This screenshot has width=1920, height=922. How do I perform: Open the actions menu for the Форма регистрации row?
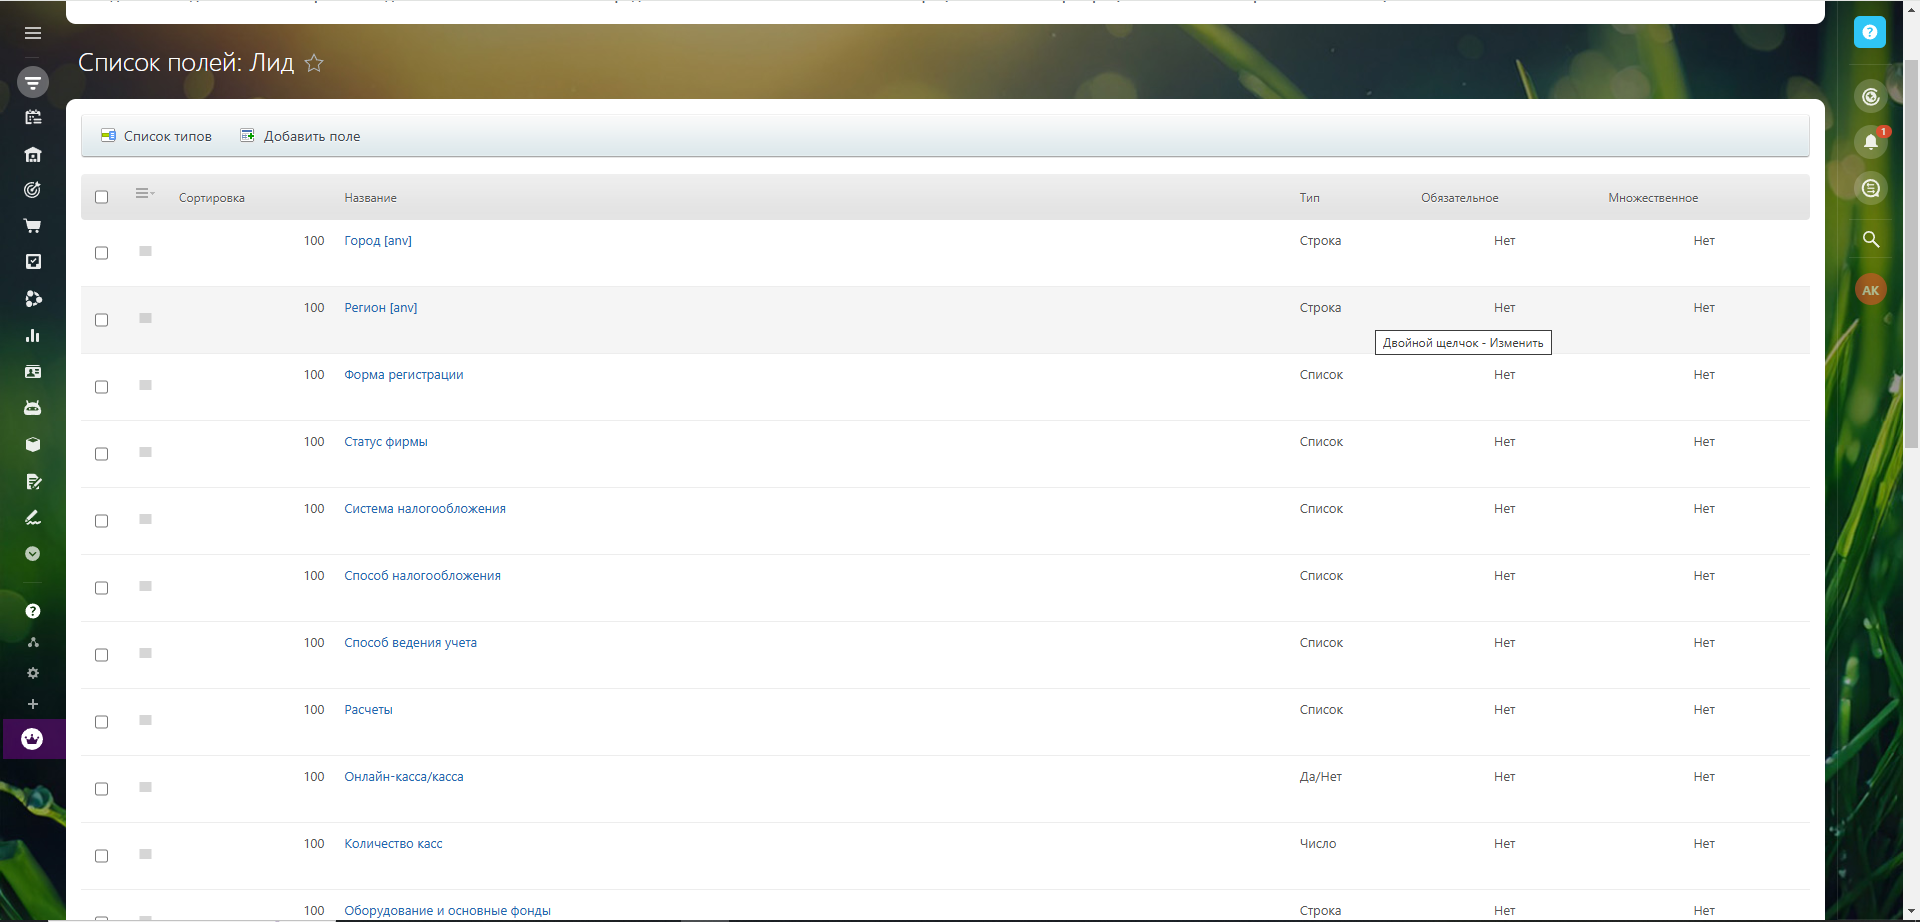point(145,385)
